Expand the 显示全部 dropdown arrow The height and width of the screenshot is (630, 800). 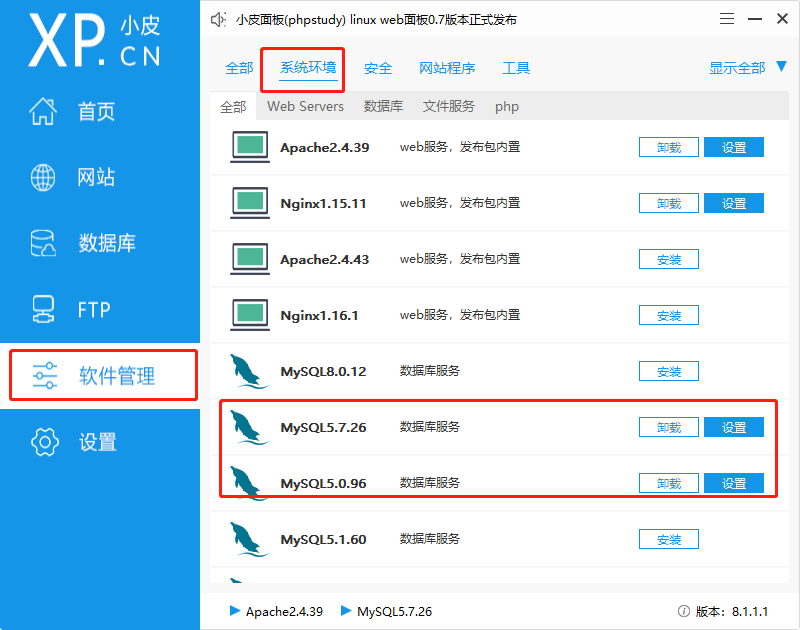(x=781, y=66)
